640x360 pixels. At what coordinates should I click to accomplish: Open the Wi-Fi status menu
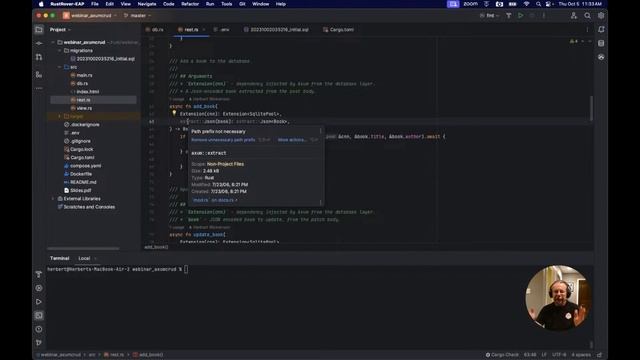526,4
